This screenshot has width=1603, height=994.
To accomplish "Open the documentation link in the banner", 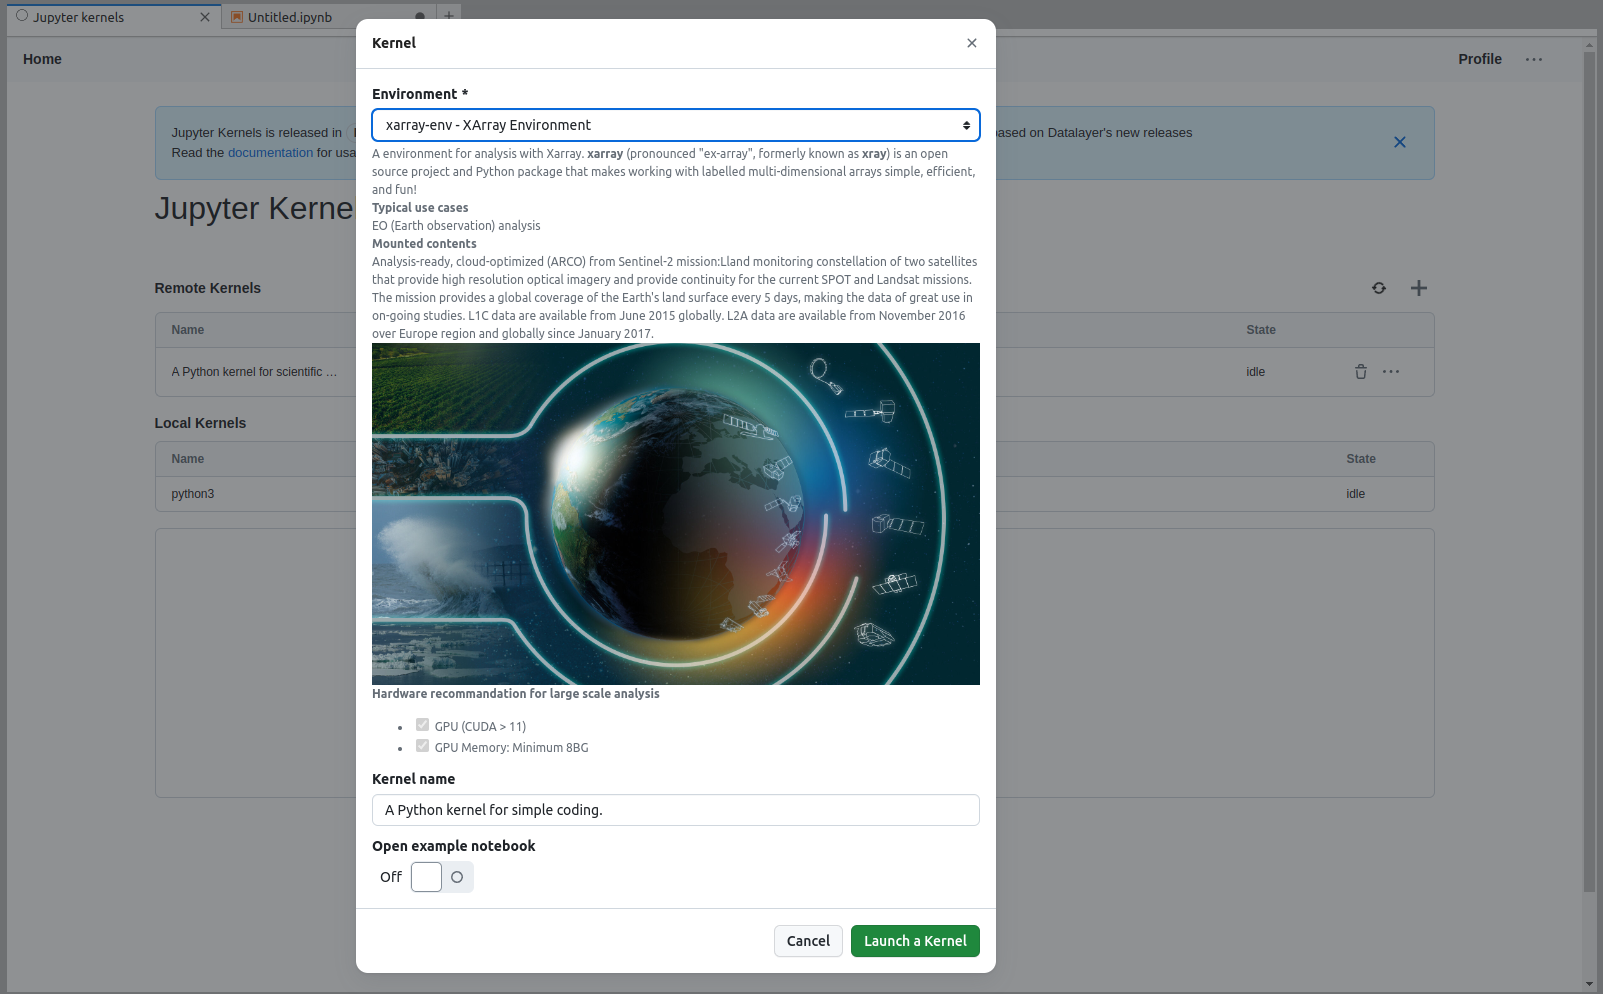I will coord(270,153).
